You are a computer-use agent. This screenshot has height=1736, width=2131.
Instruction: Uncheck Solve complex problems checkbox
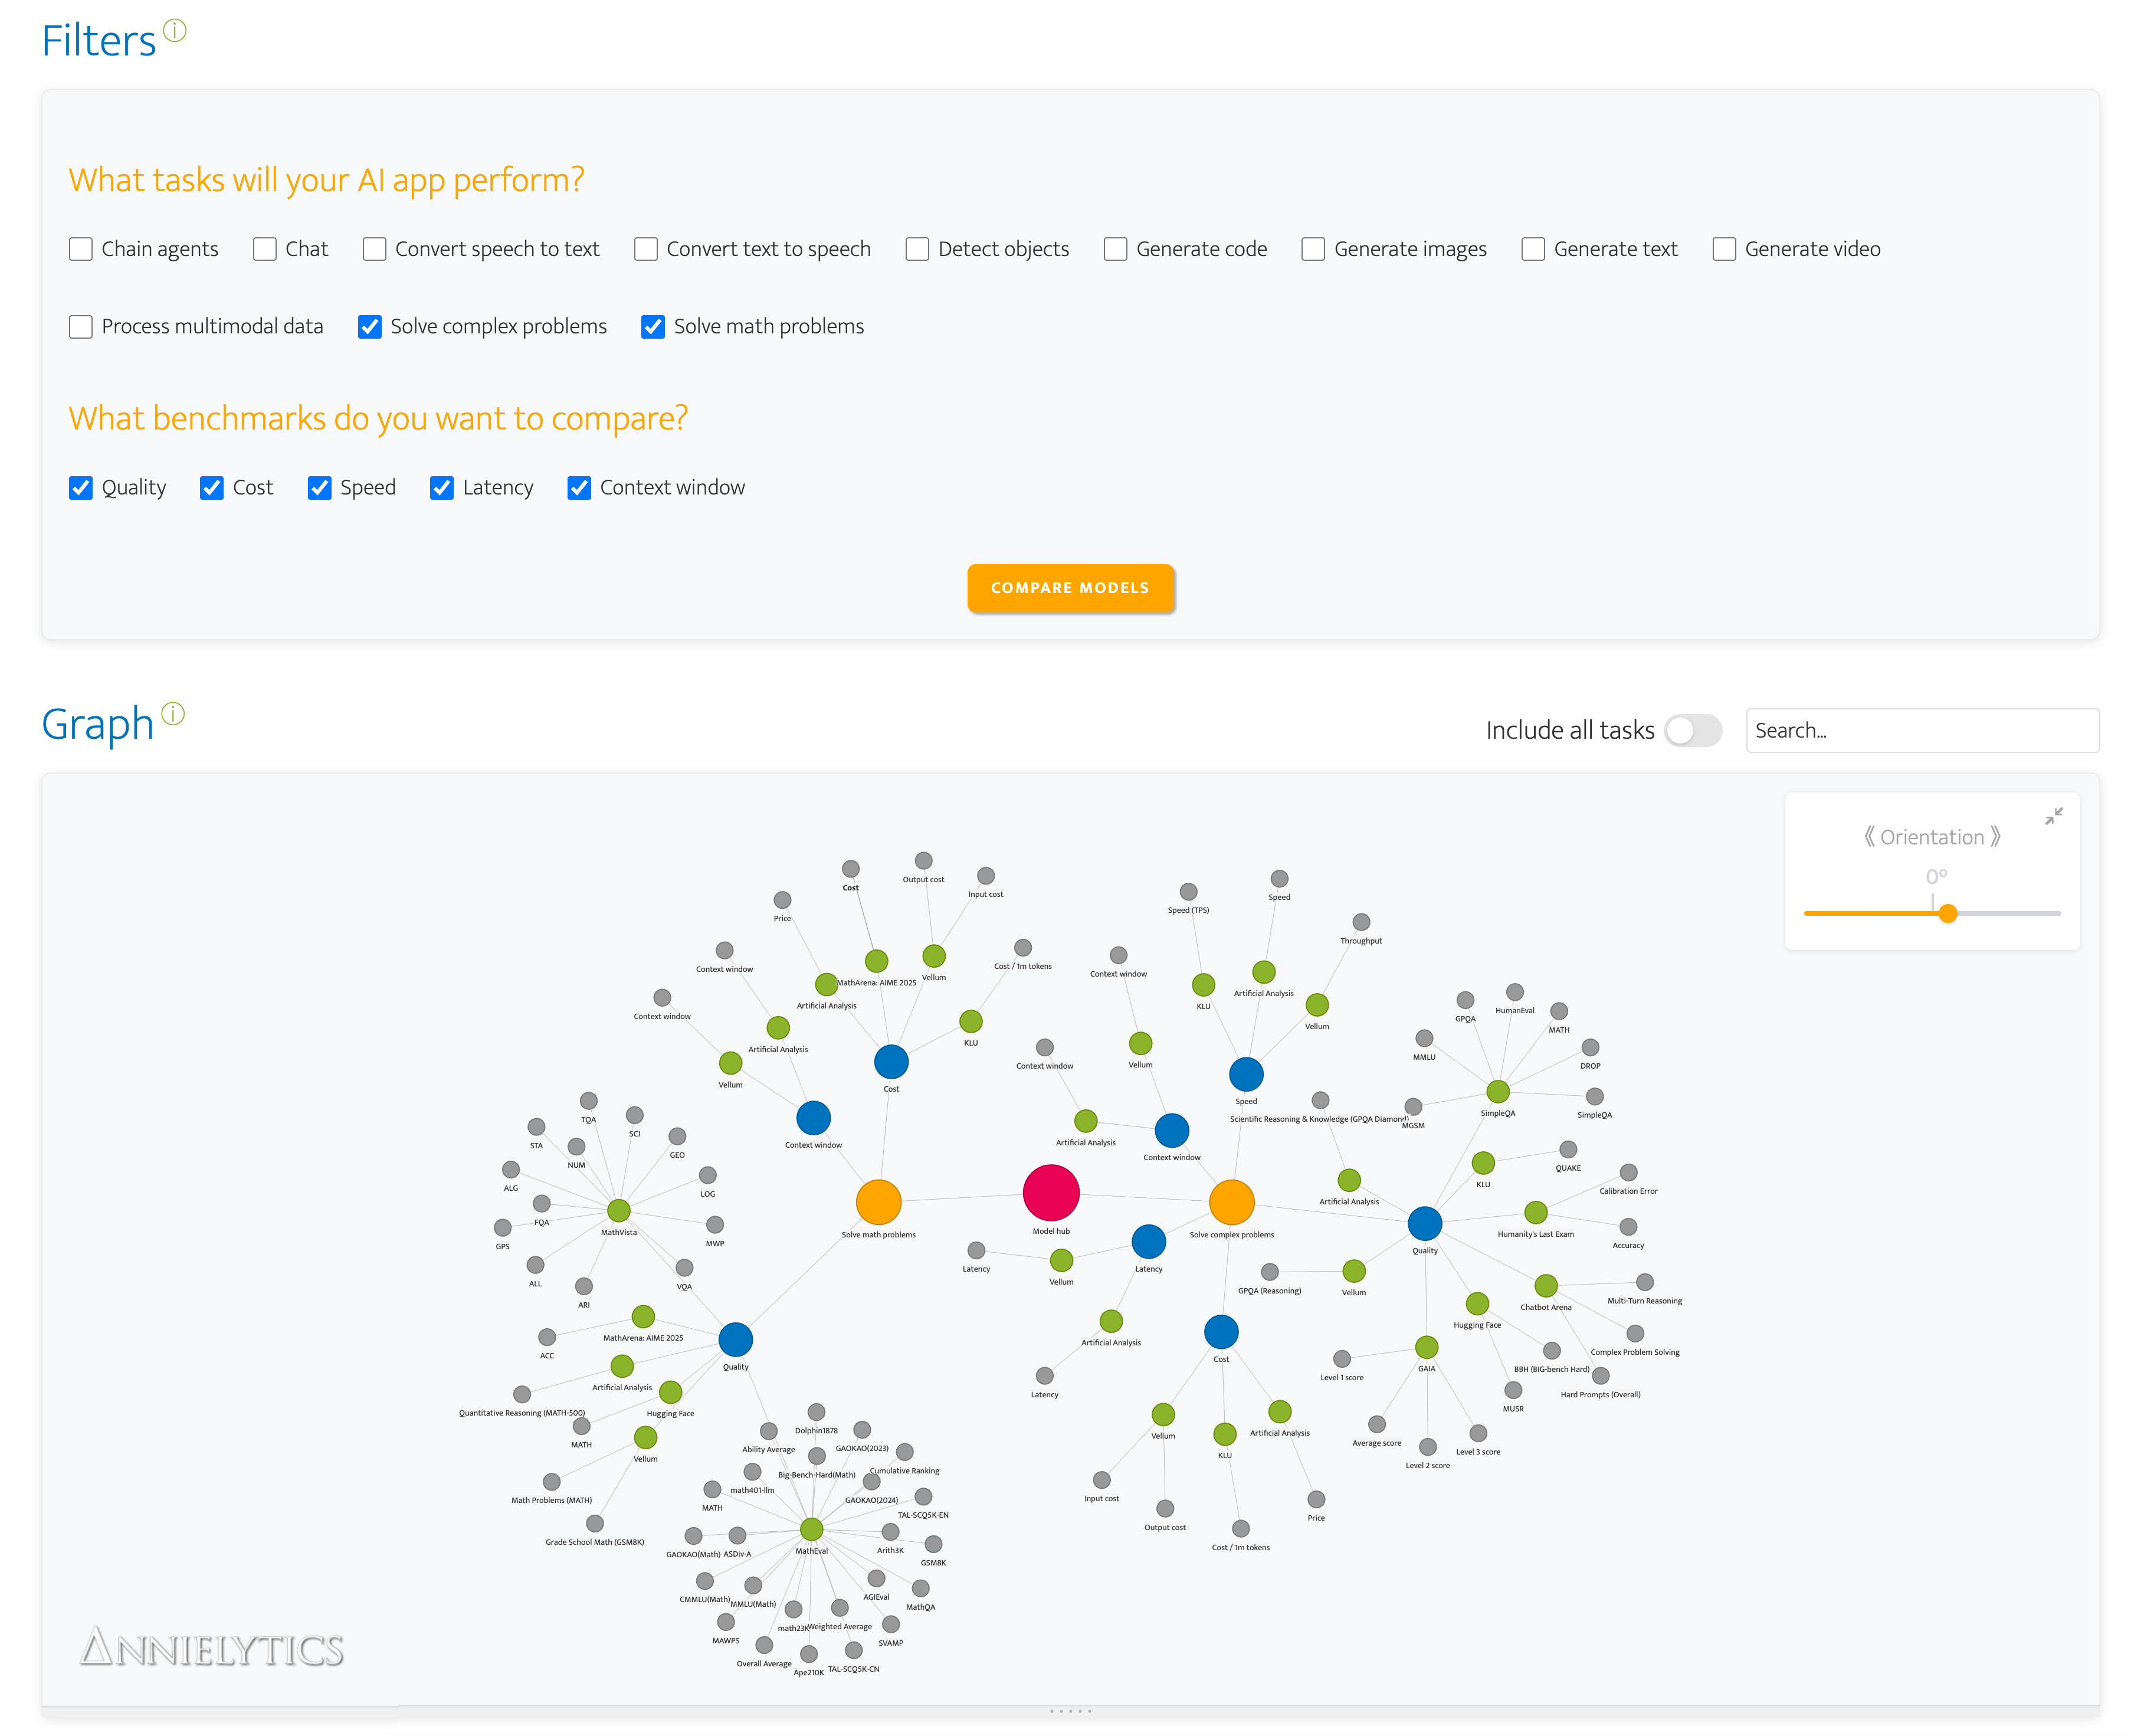[370, 327]
